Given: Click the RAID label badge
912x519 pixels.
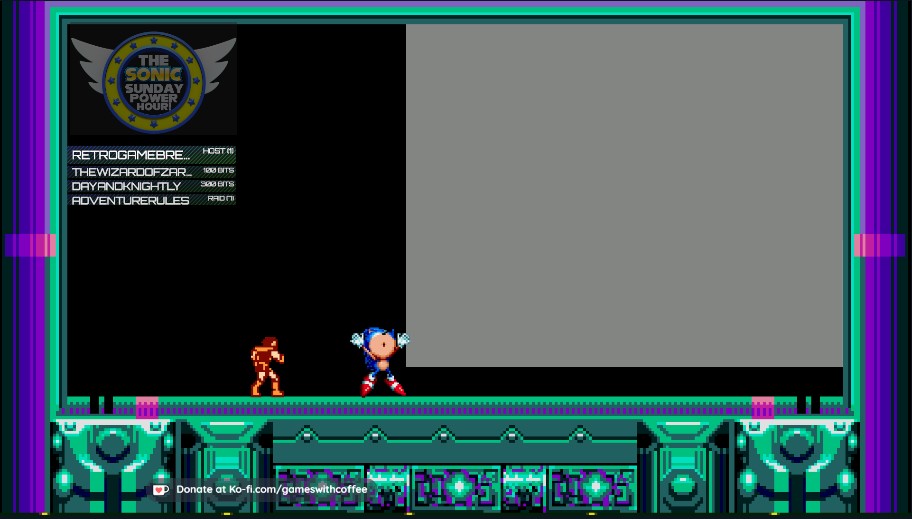Looking at the screenshot, I should pos(221,199).
